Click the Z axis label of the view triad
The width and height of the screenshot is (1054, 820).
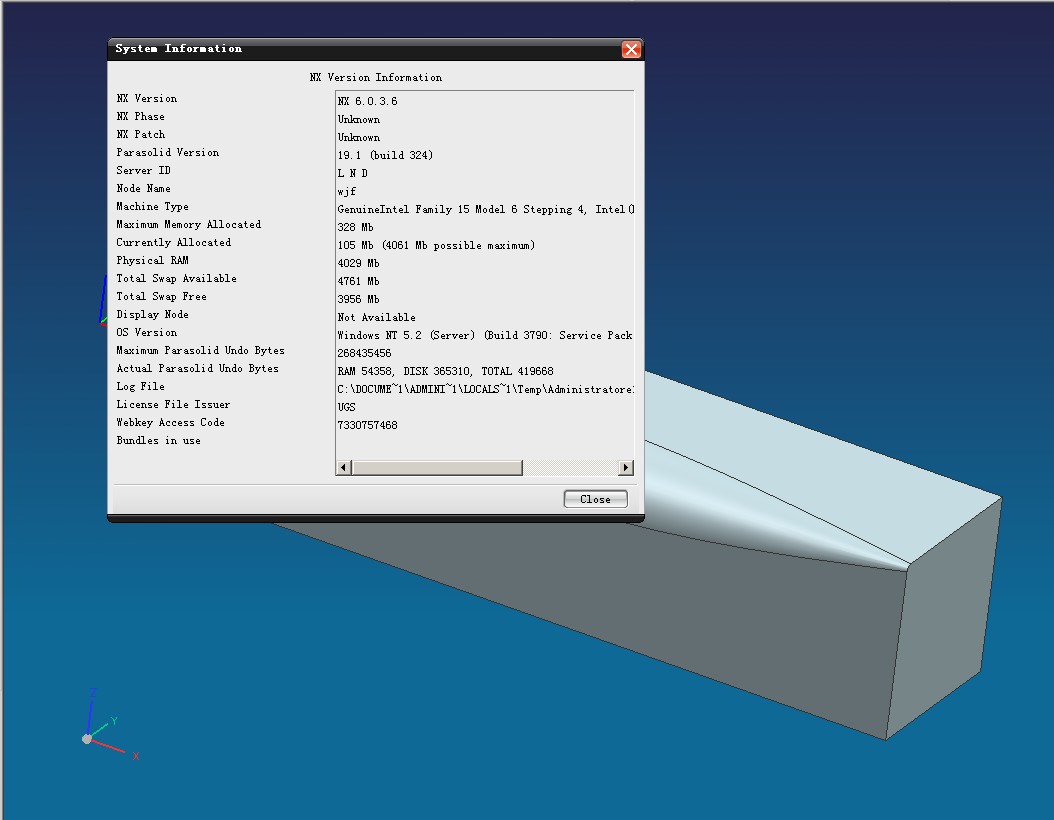(93, 692)
